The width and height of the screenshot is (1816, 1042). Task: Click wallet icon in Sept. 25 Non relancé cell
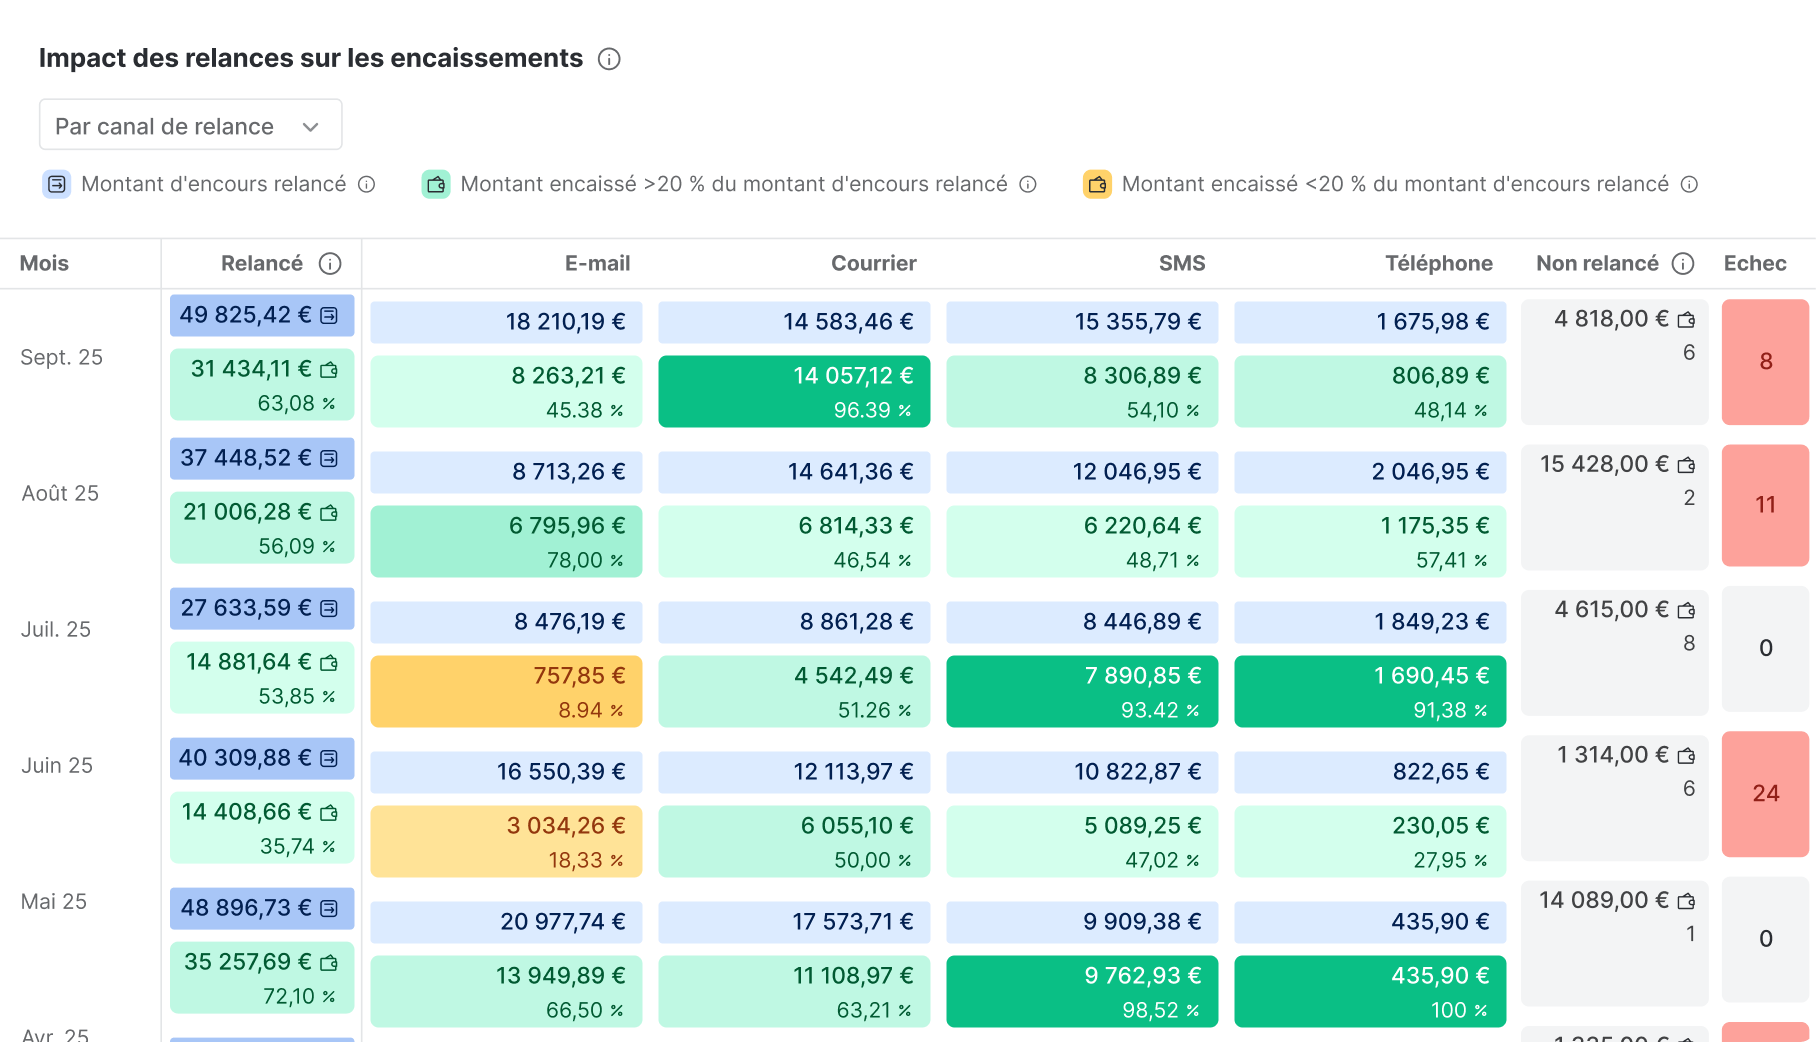tap(1687, 318)
